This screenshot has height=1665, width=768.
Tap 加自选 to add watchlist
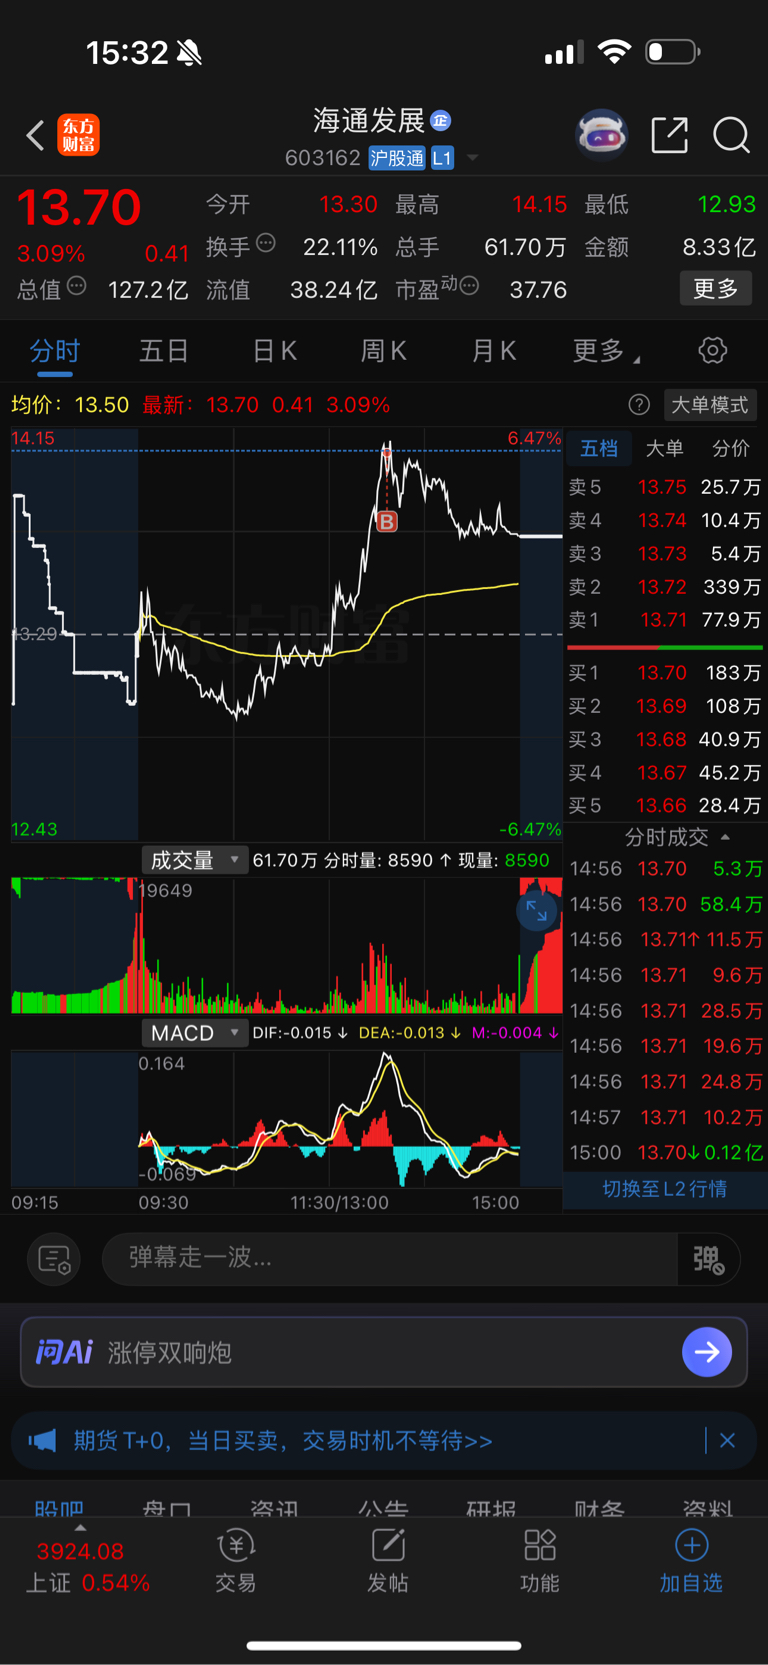tap(691, 1561)
